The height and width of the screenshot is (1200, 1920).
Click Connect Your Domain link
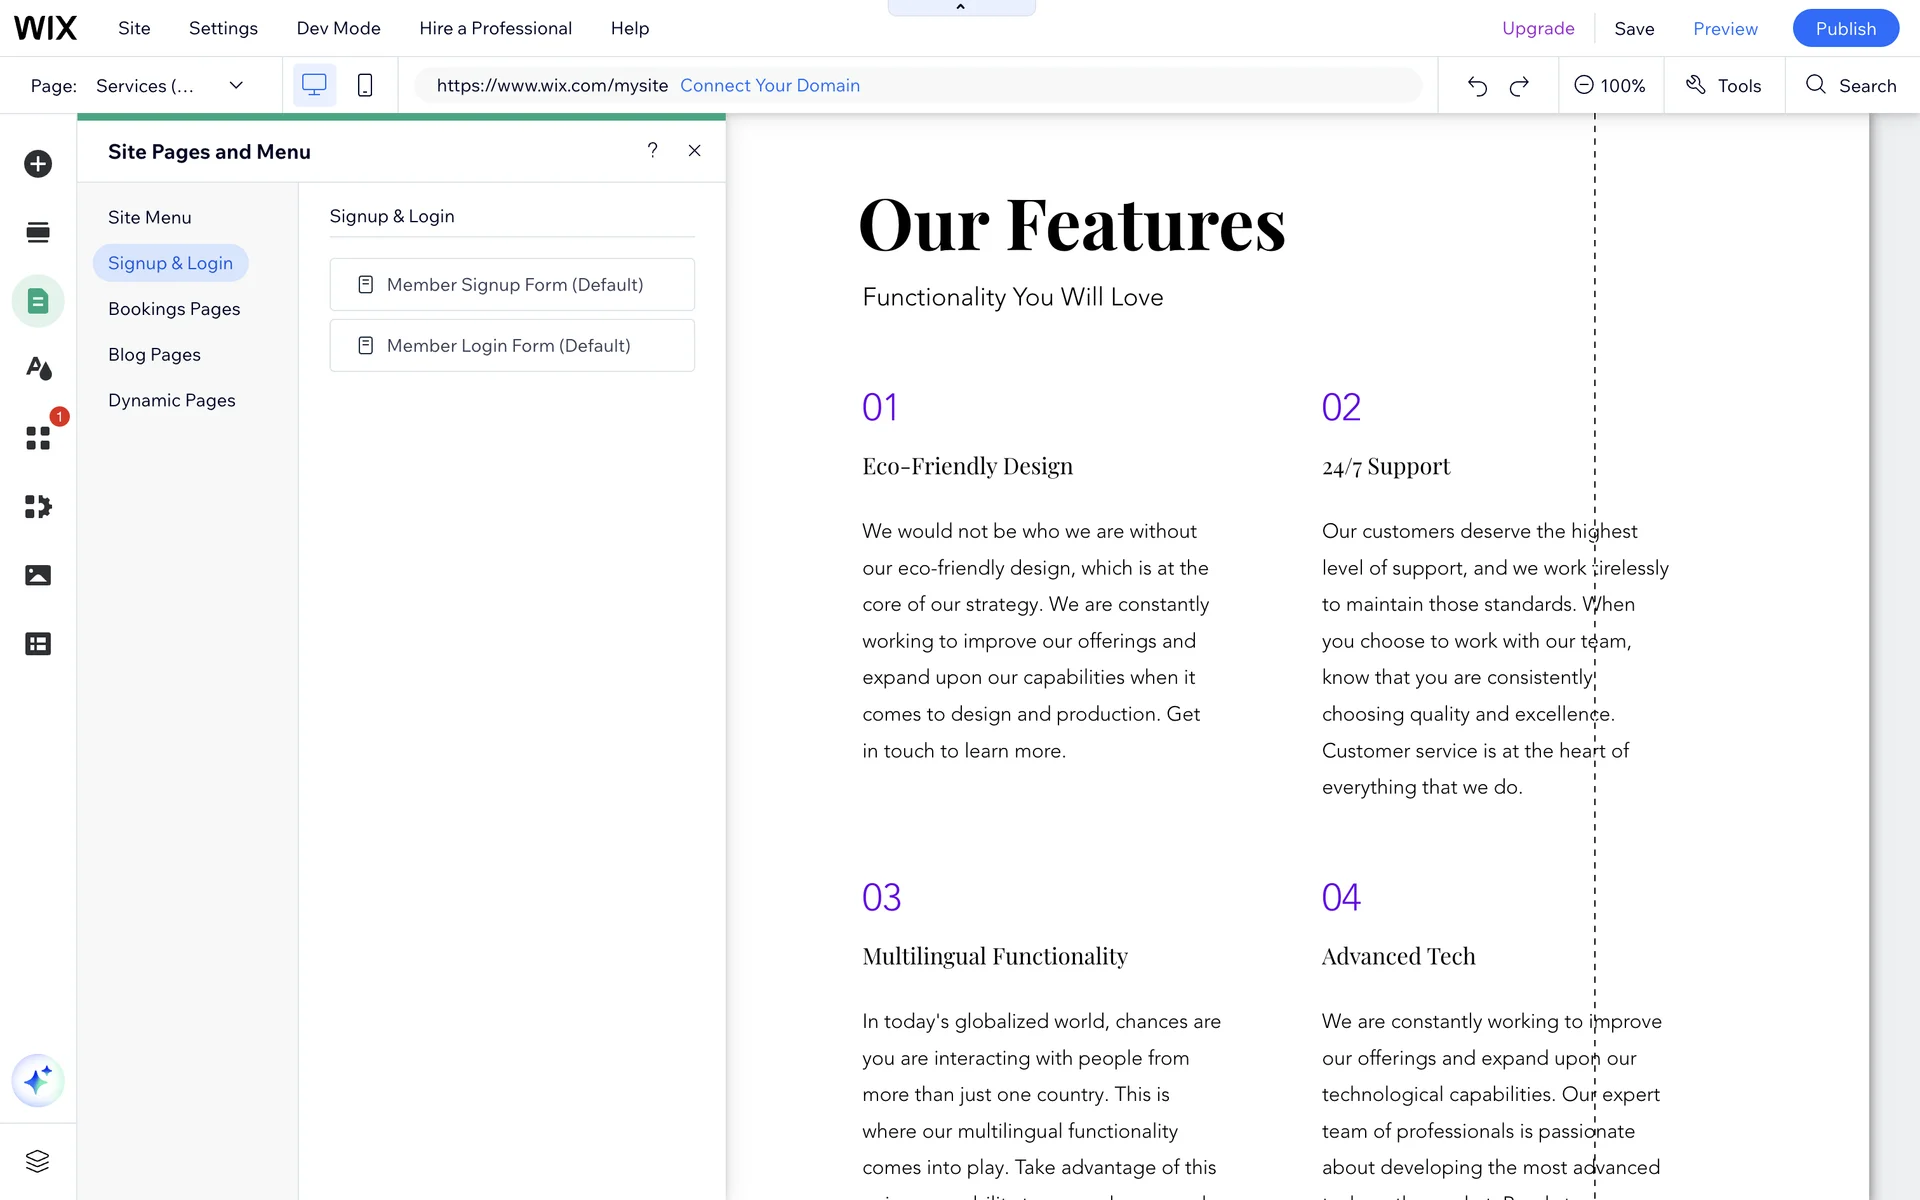click(x=770, y=86)
